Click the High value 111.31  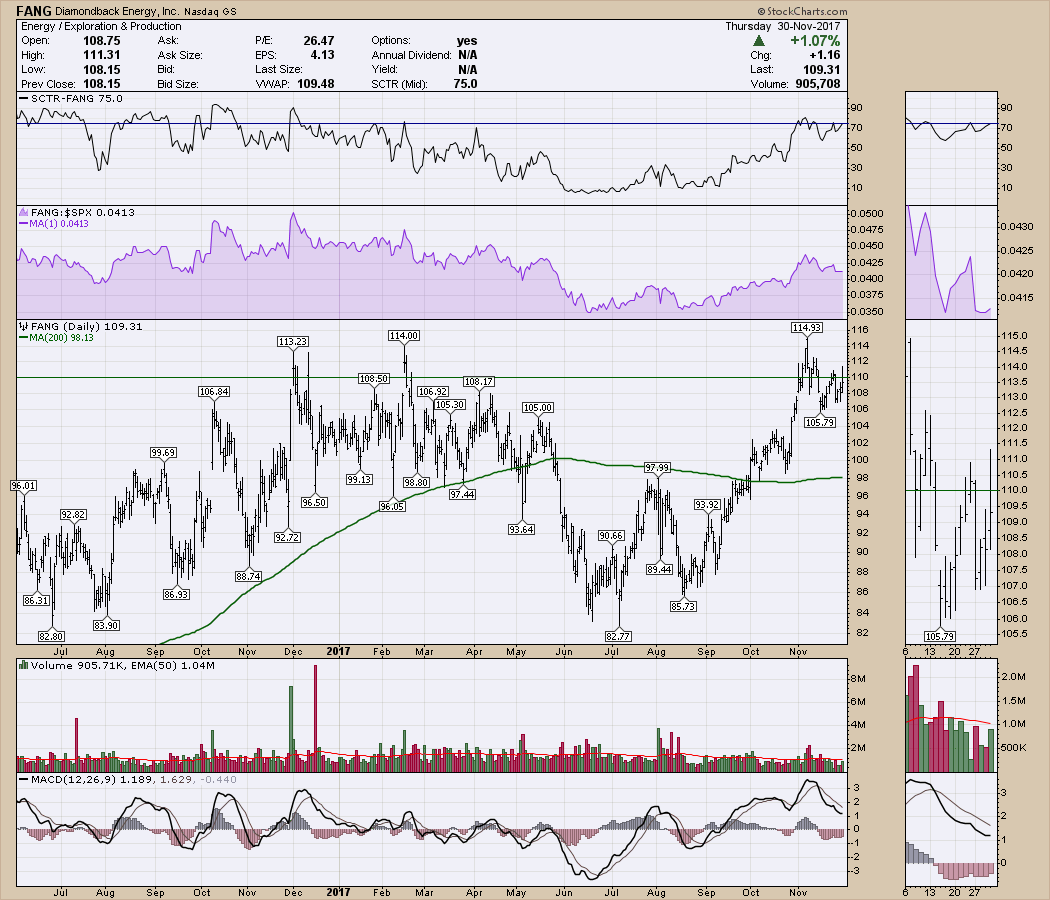coord(102,55)
